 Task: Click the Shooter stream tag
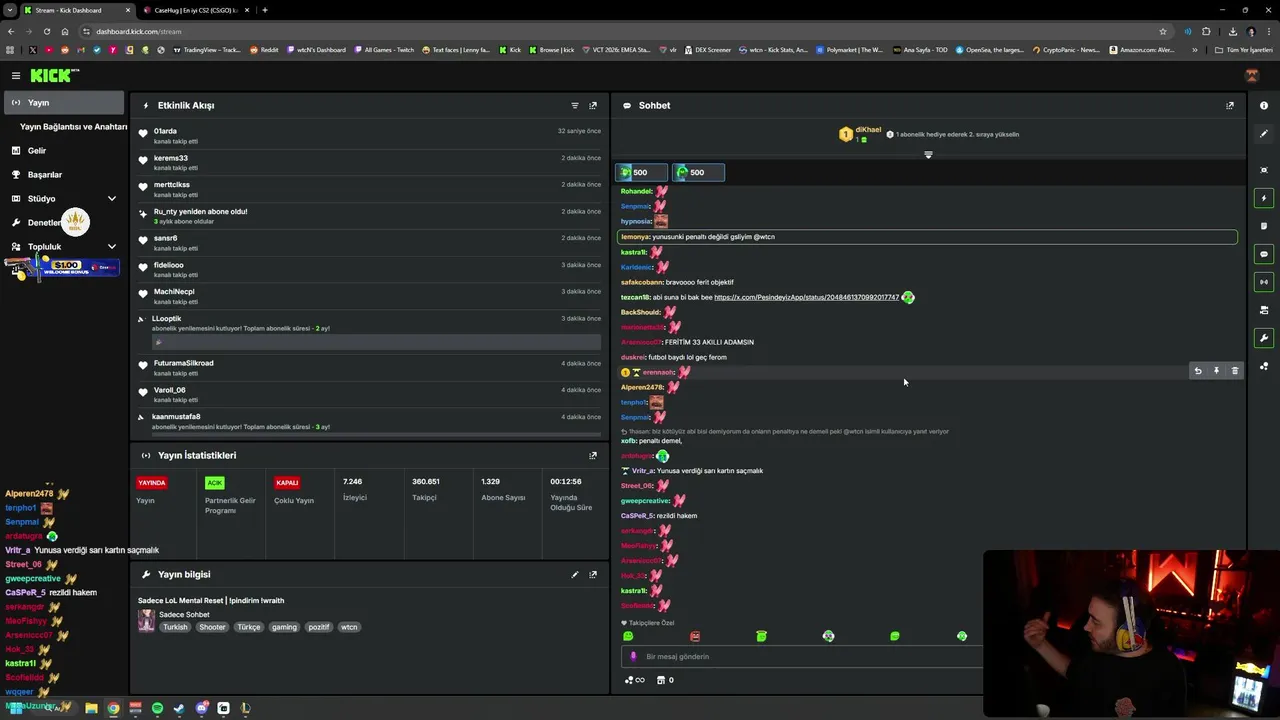212,627
